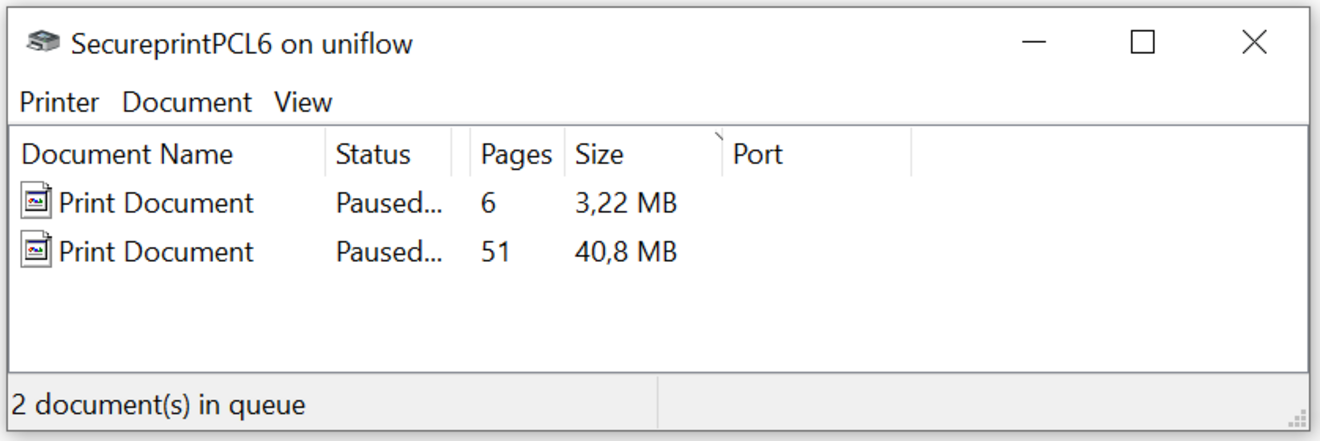Viewport: 1320px width, 441px height.
Task: Close the SecureprintPCL6 on uniflow window
Action: (1254, 43)
